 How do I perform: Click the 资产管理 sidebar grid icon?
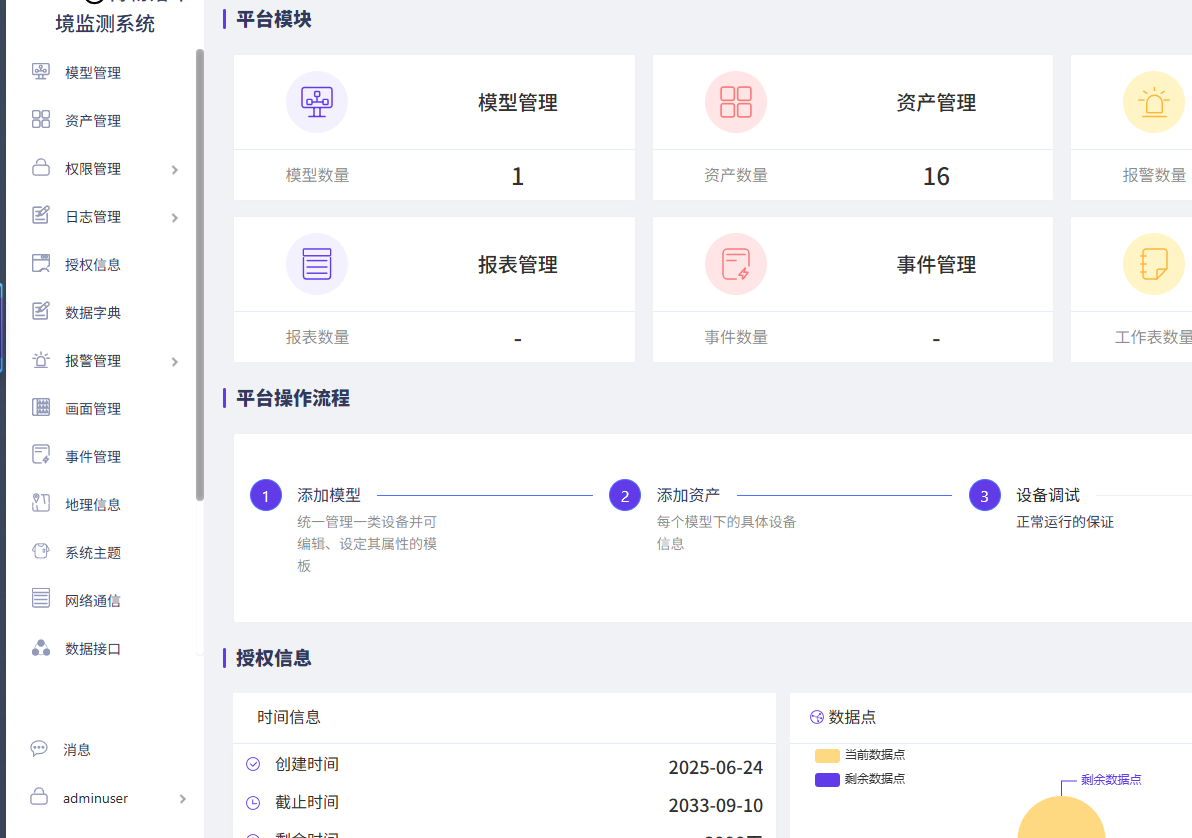pyautogui.click(x=41, y=119)
